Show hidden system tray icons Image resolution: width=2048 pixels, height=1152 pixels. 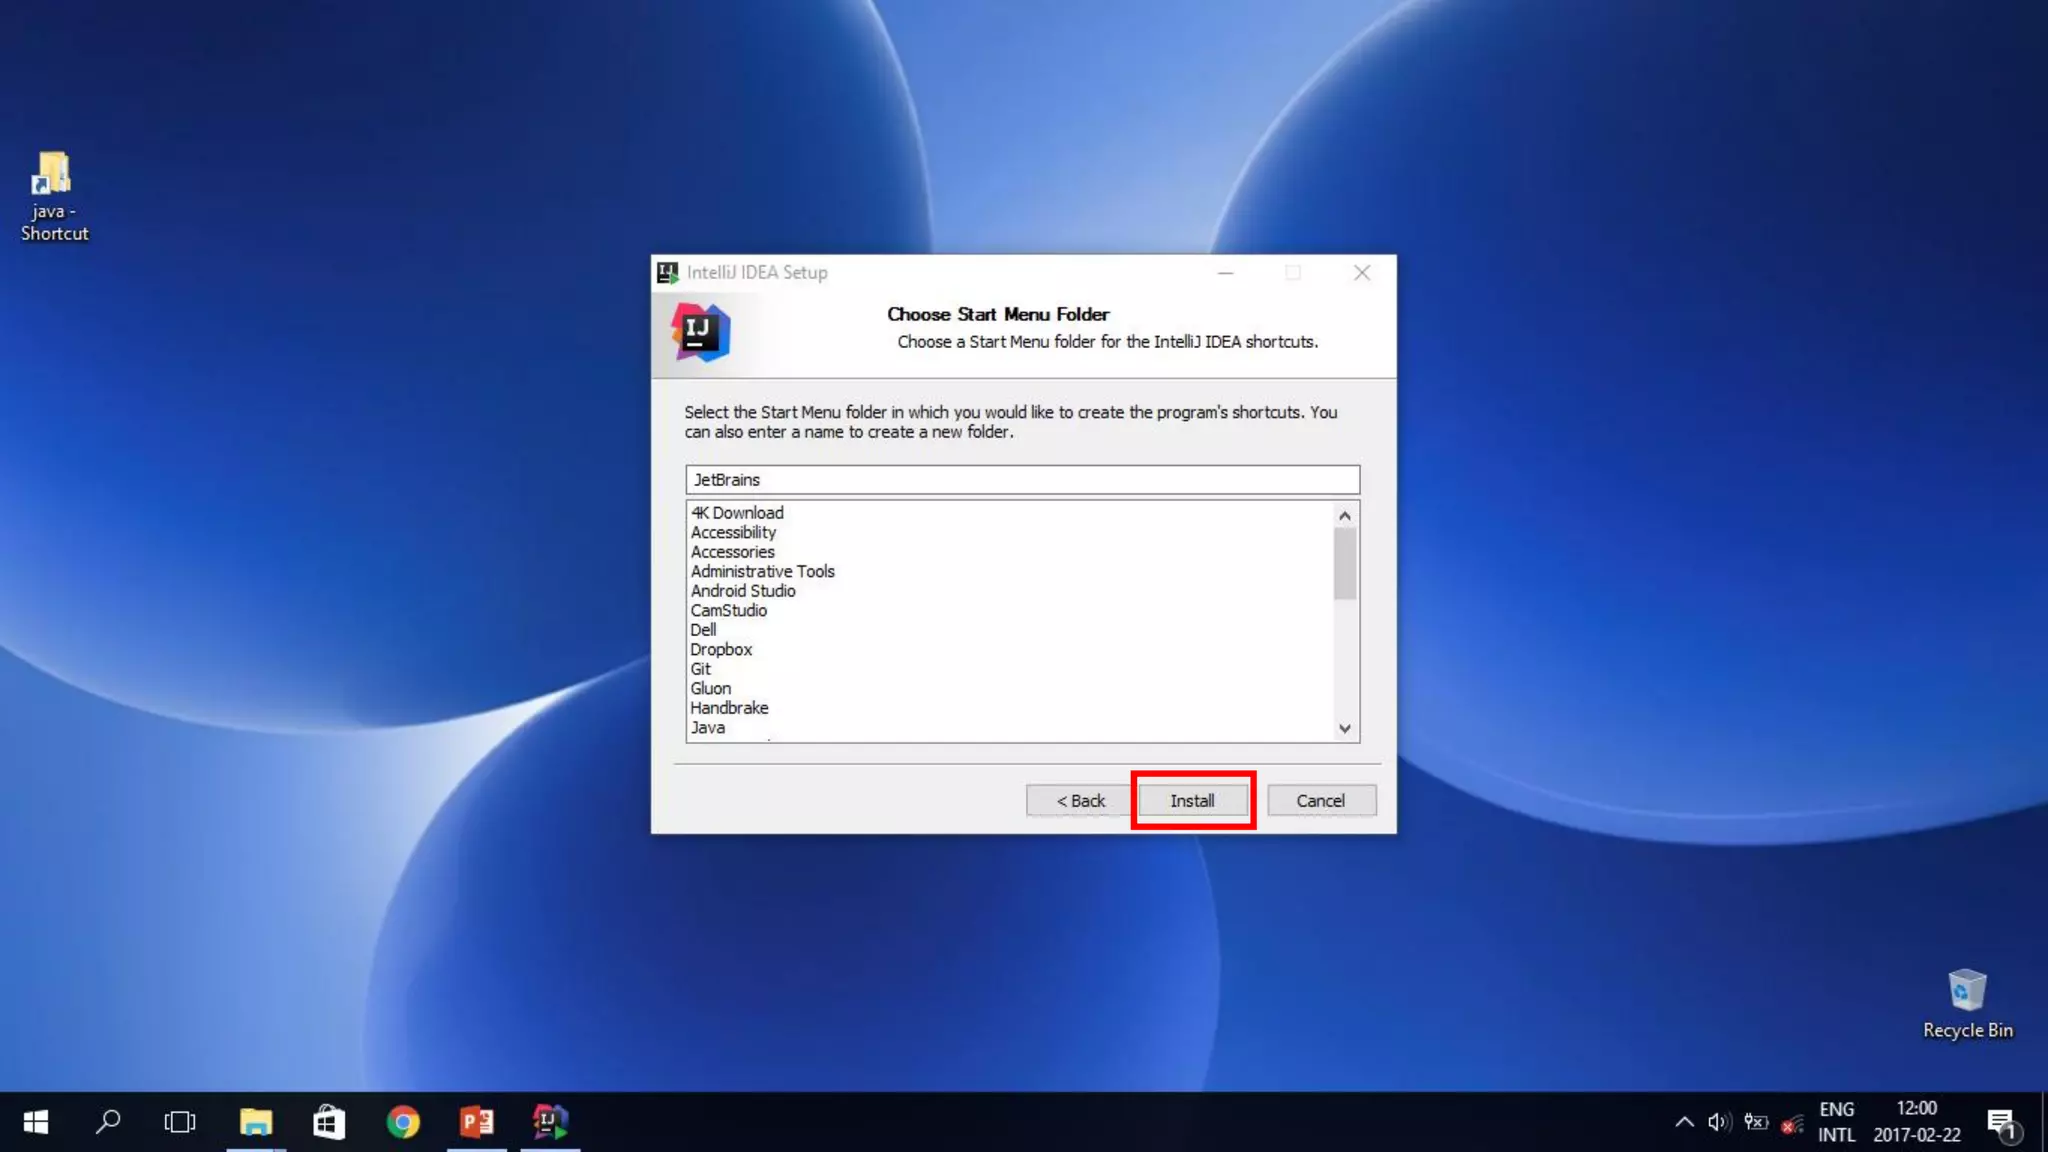pyautogui.click(x=1684, y=1122)
